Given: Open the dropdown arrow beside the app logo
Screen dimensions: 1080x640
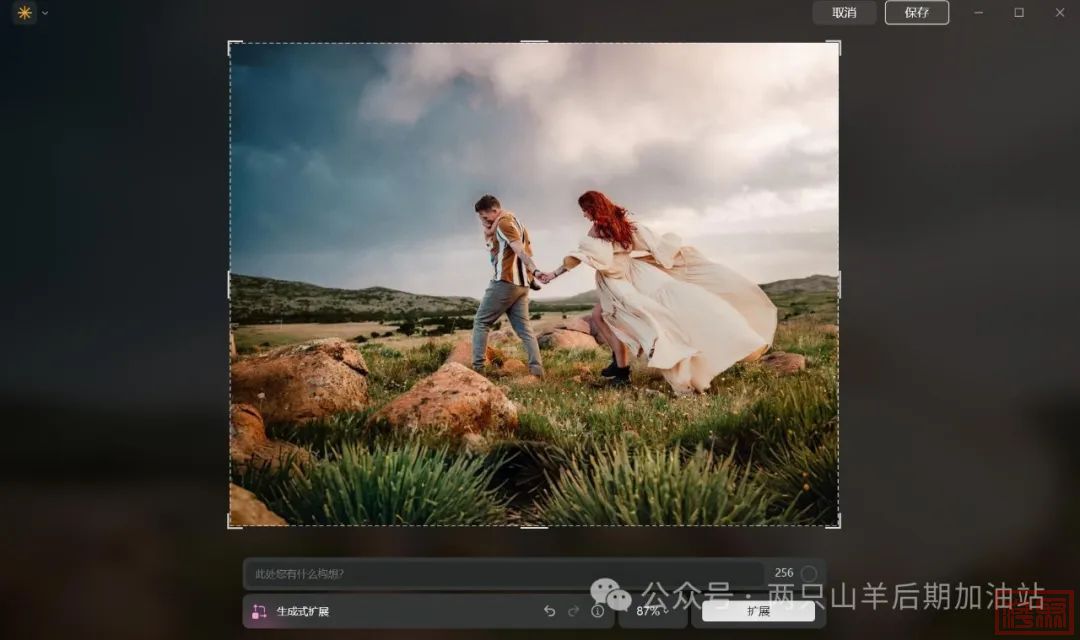Looking at the screenshot, I should click(45, 13).
